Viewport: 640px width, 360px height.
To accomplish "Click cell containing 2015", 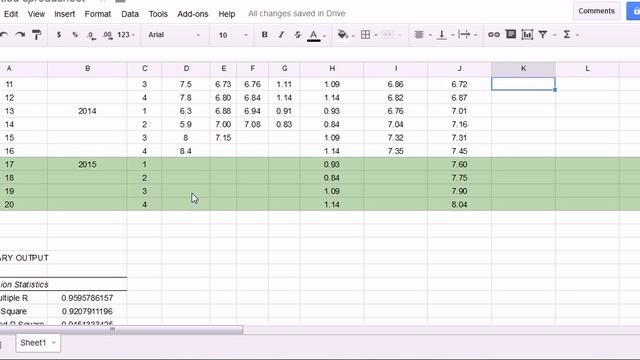I will [x=87, y=164].
